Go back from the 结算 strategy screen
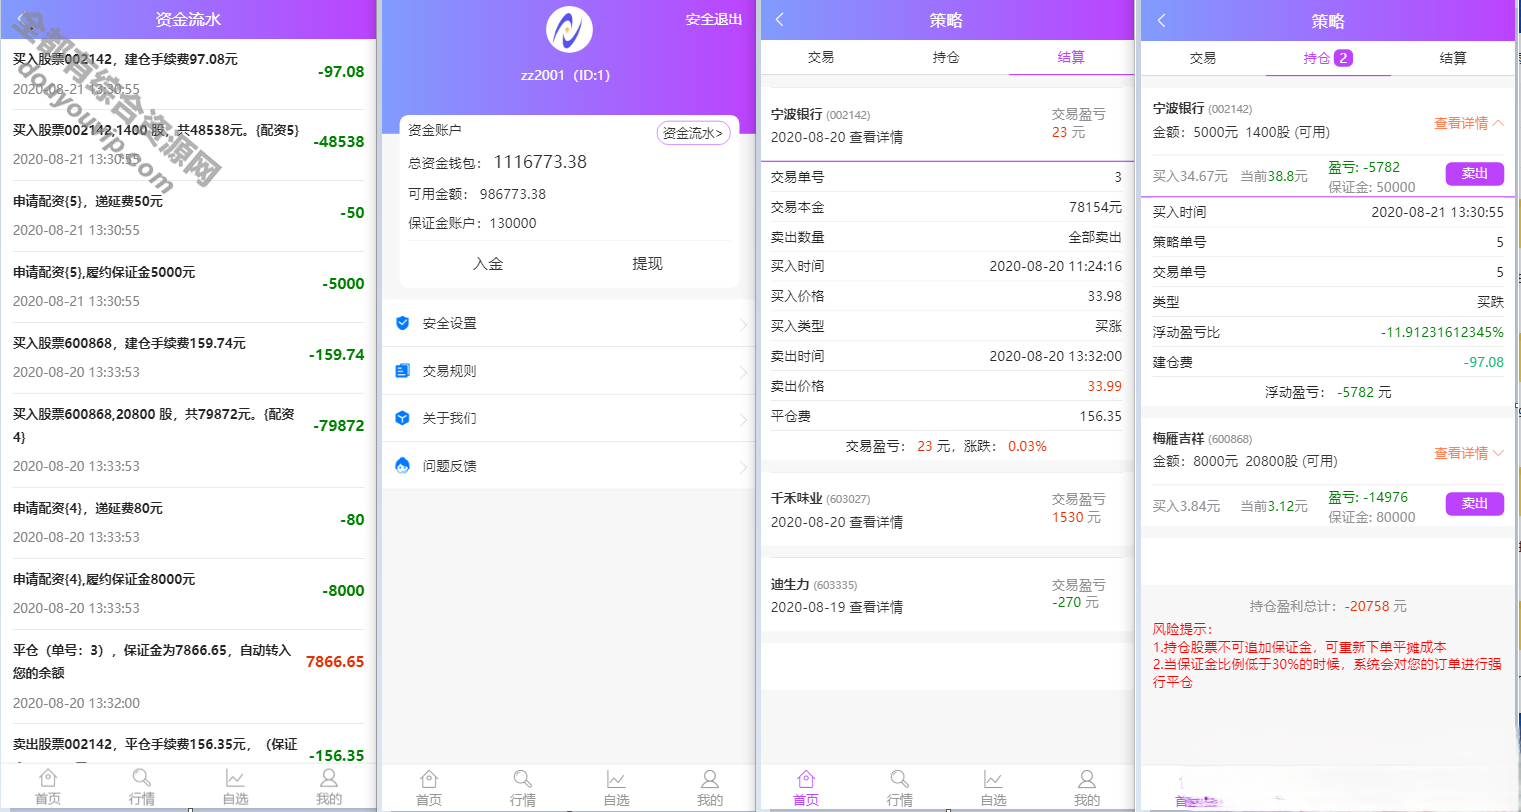Viewport: 1521px width, 812px height. 780,20
